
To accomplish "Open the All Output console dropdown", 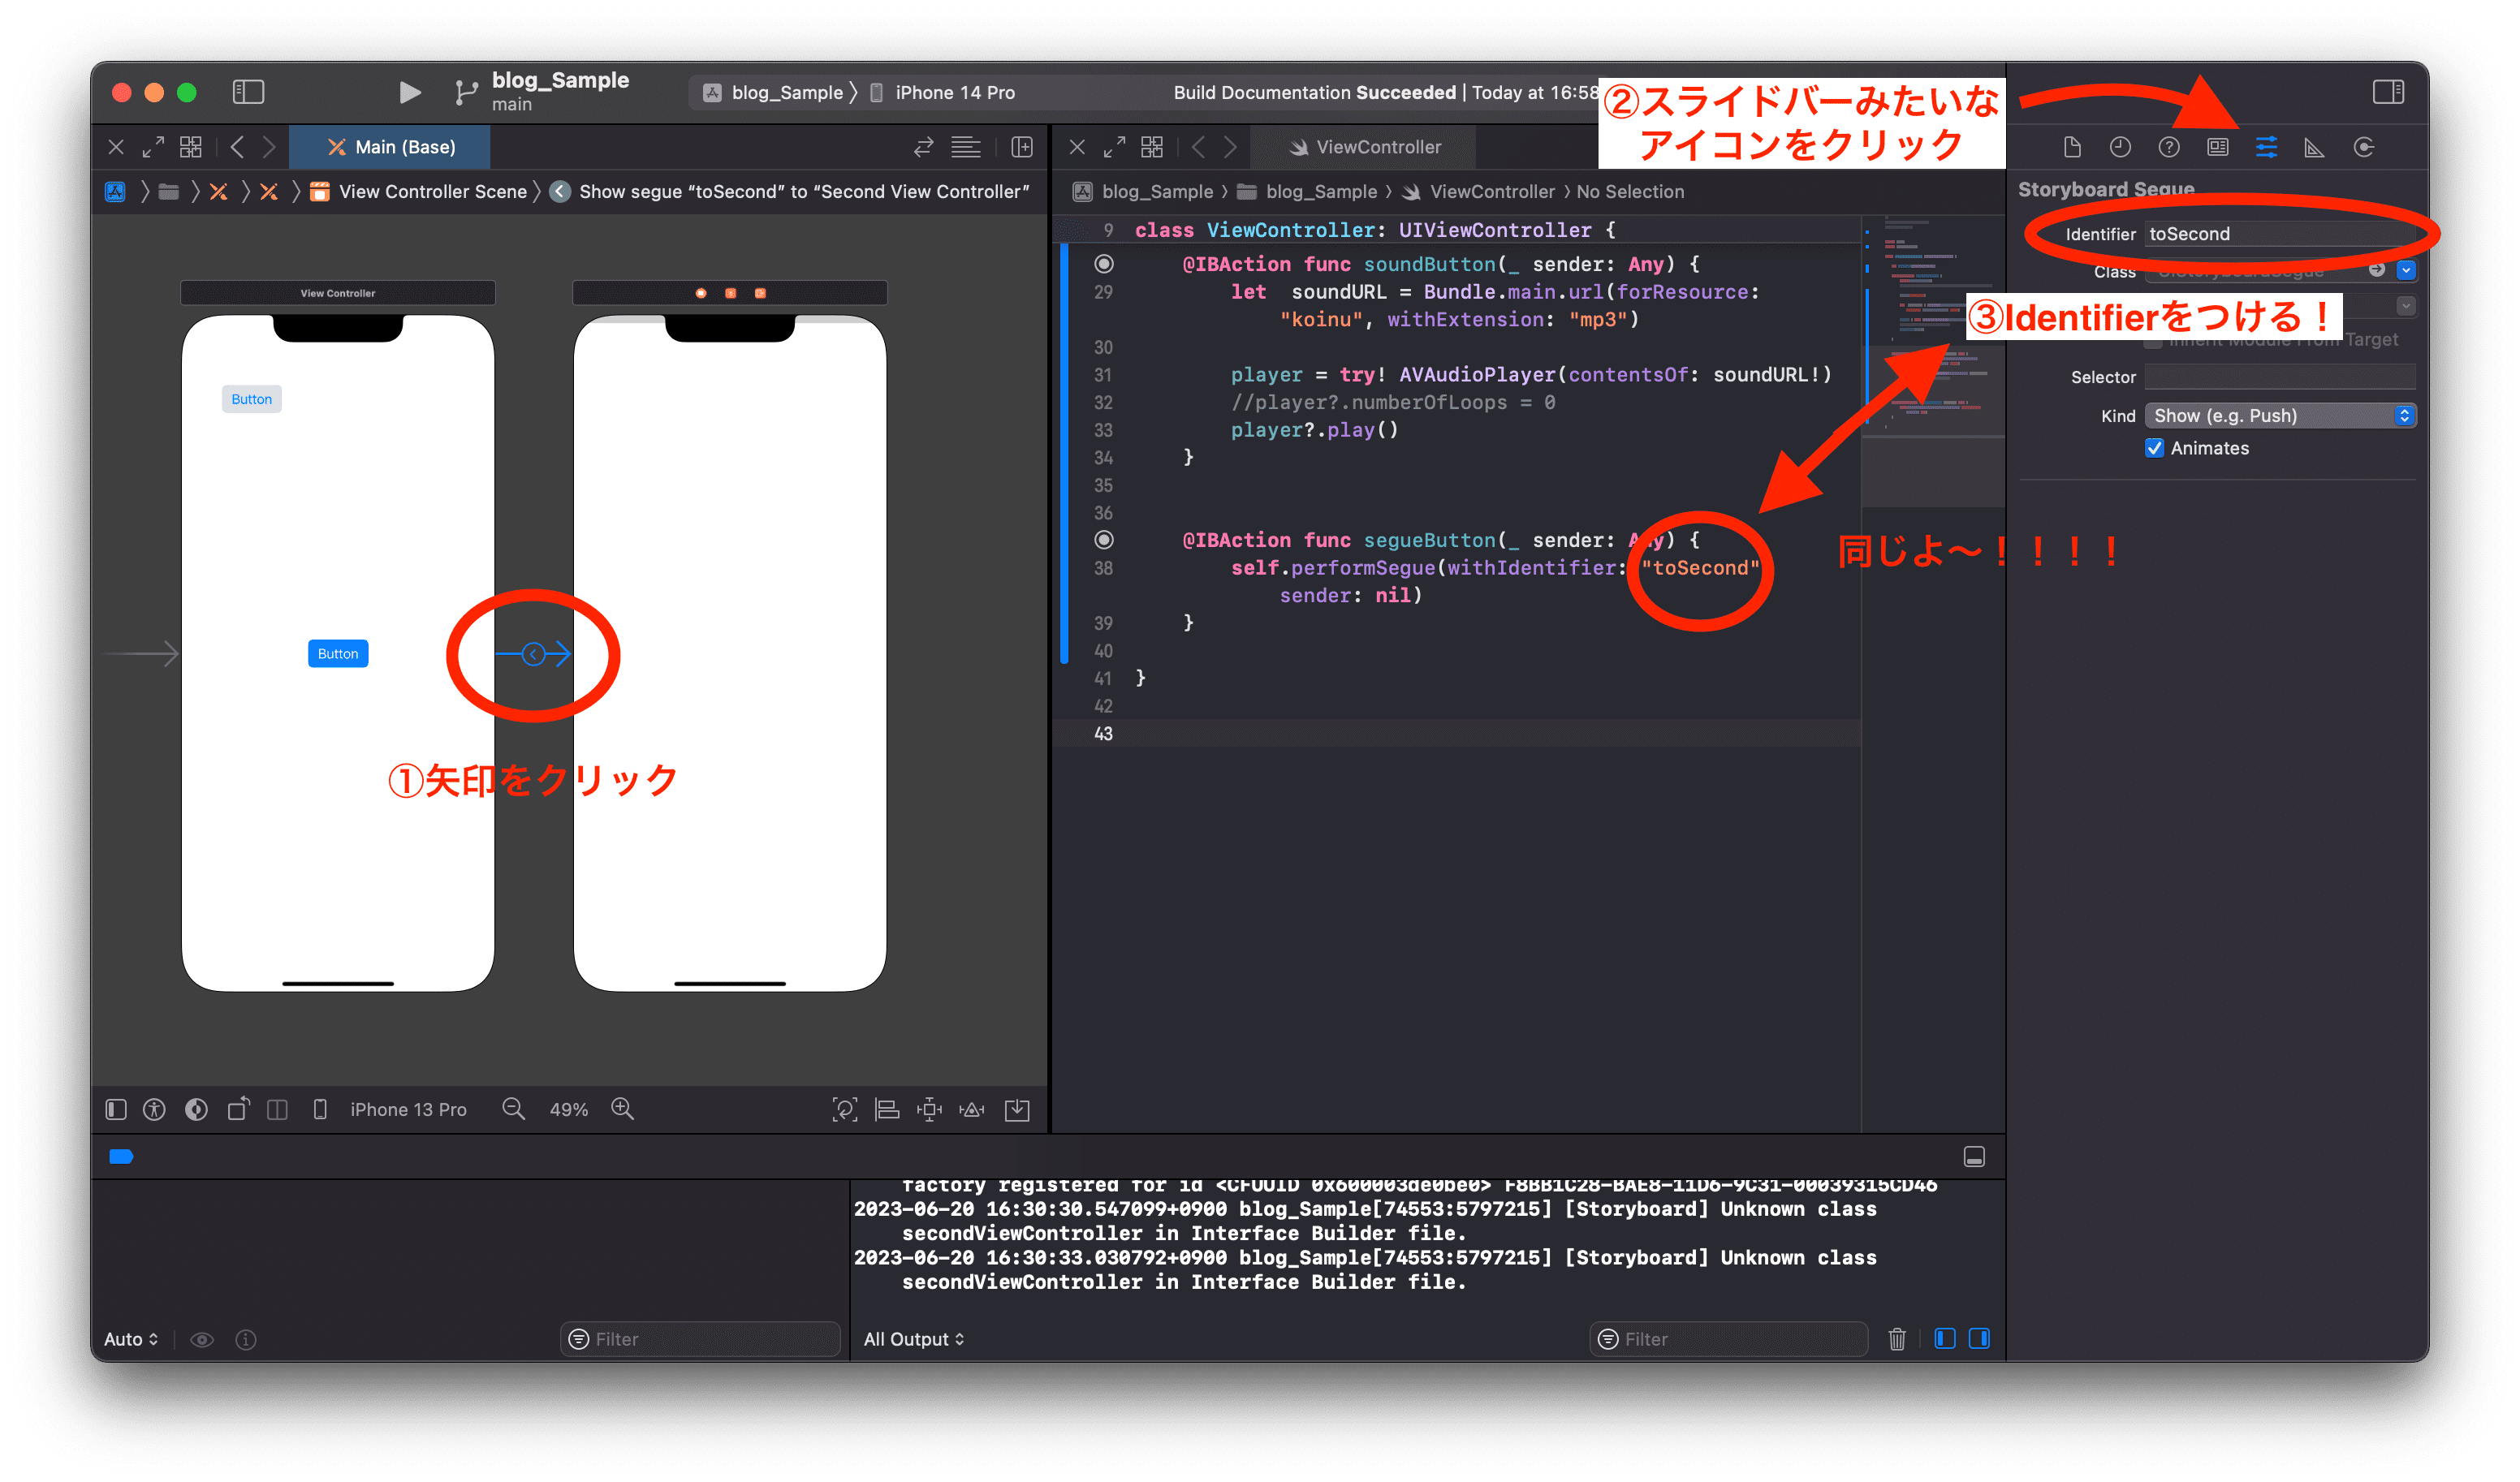I will pos(913,1339).
